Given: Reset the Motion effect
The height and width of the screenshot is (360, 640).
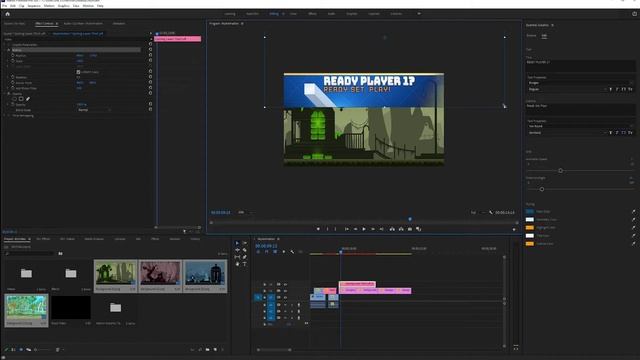Looking at the screenshot, I should 150,50.
